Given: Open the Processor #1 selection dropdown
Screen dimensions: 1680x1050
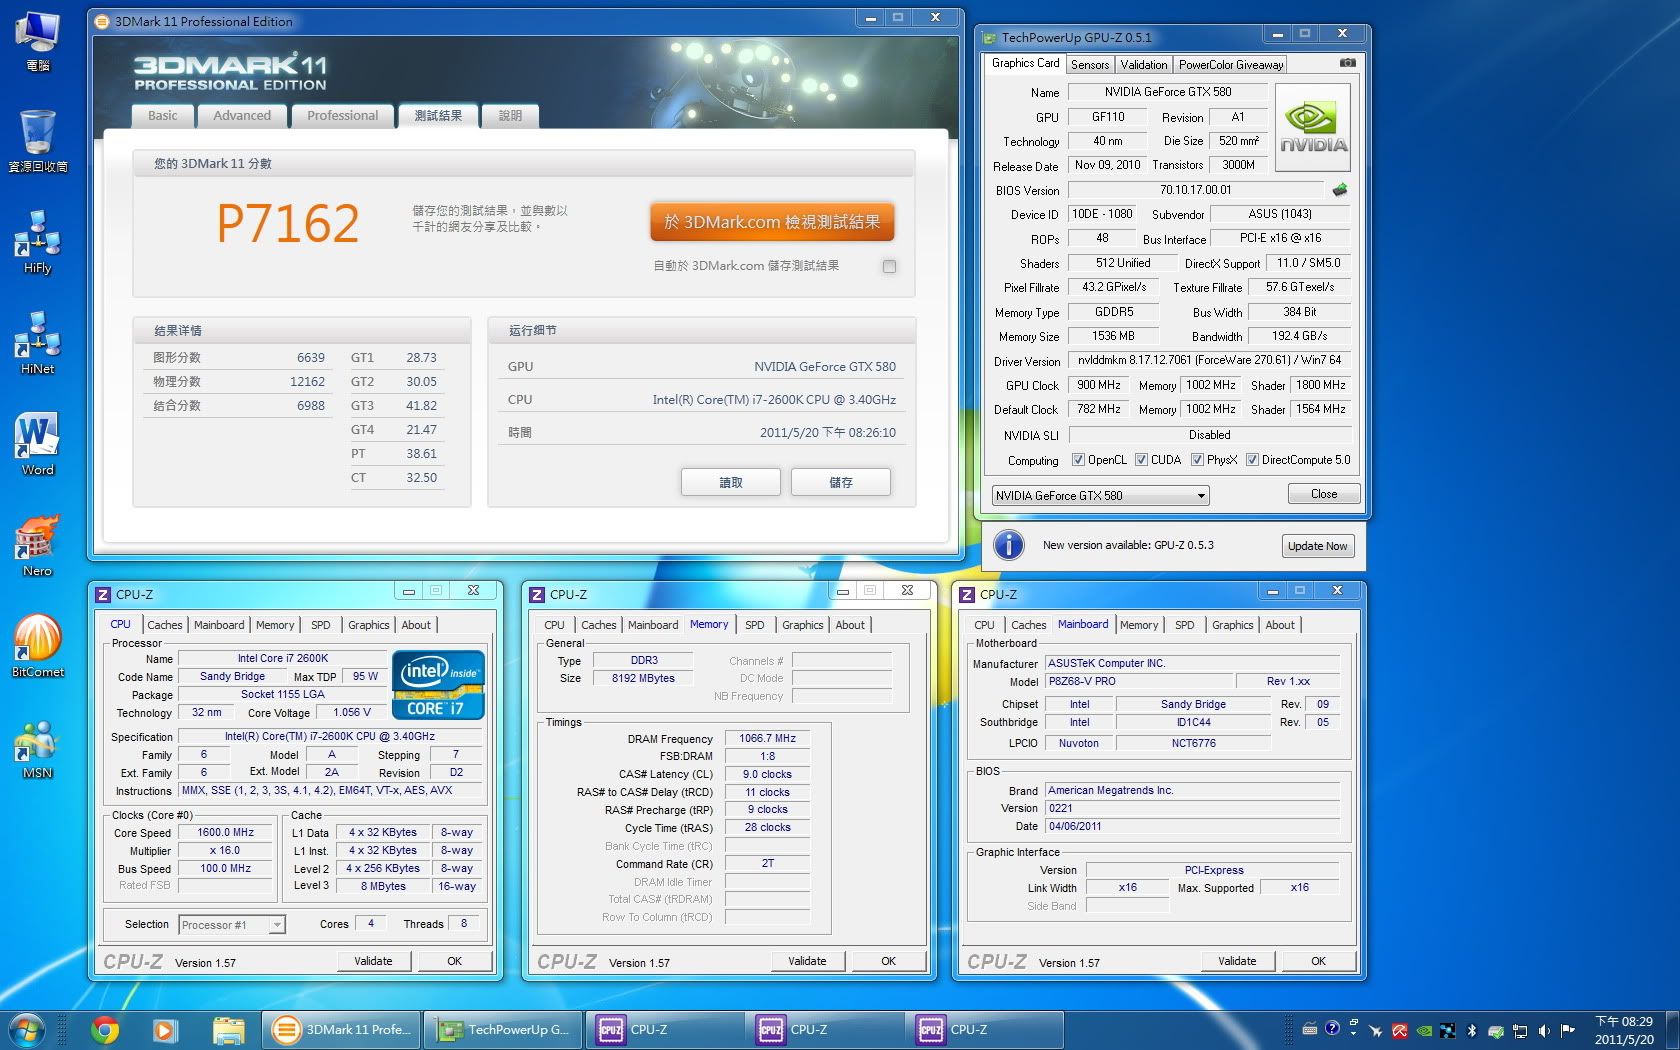Looking at the screenshot, I should [x=232, y=925].
